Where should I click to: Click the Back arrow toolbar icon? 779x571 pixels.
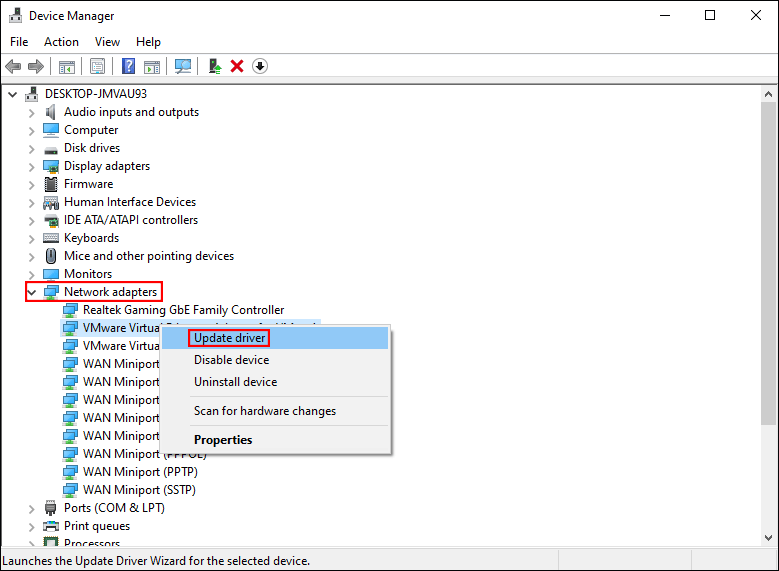13,66
